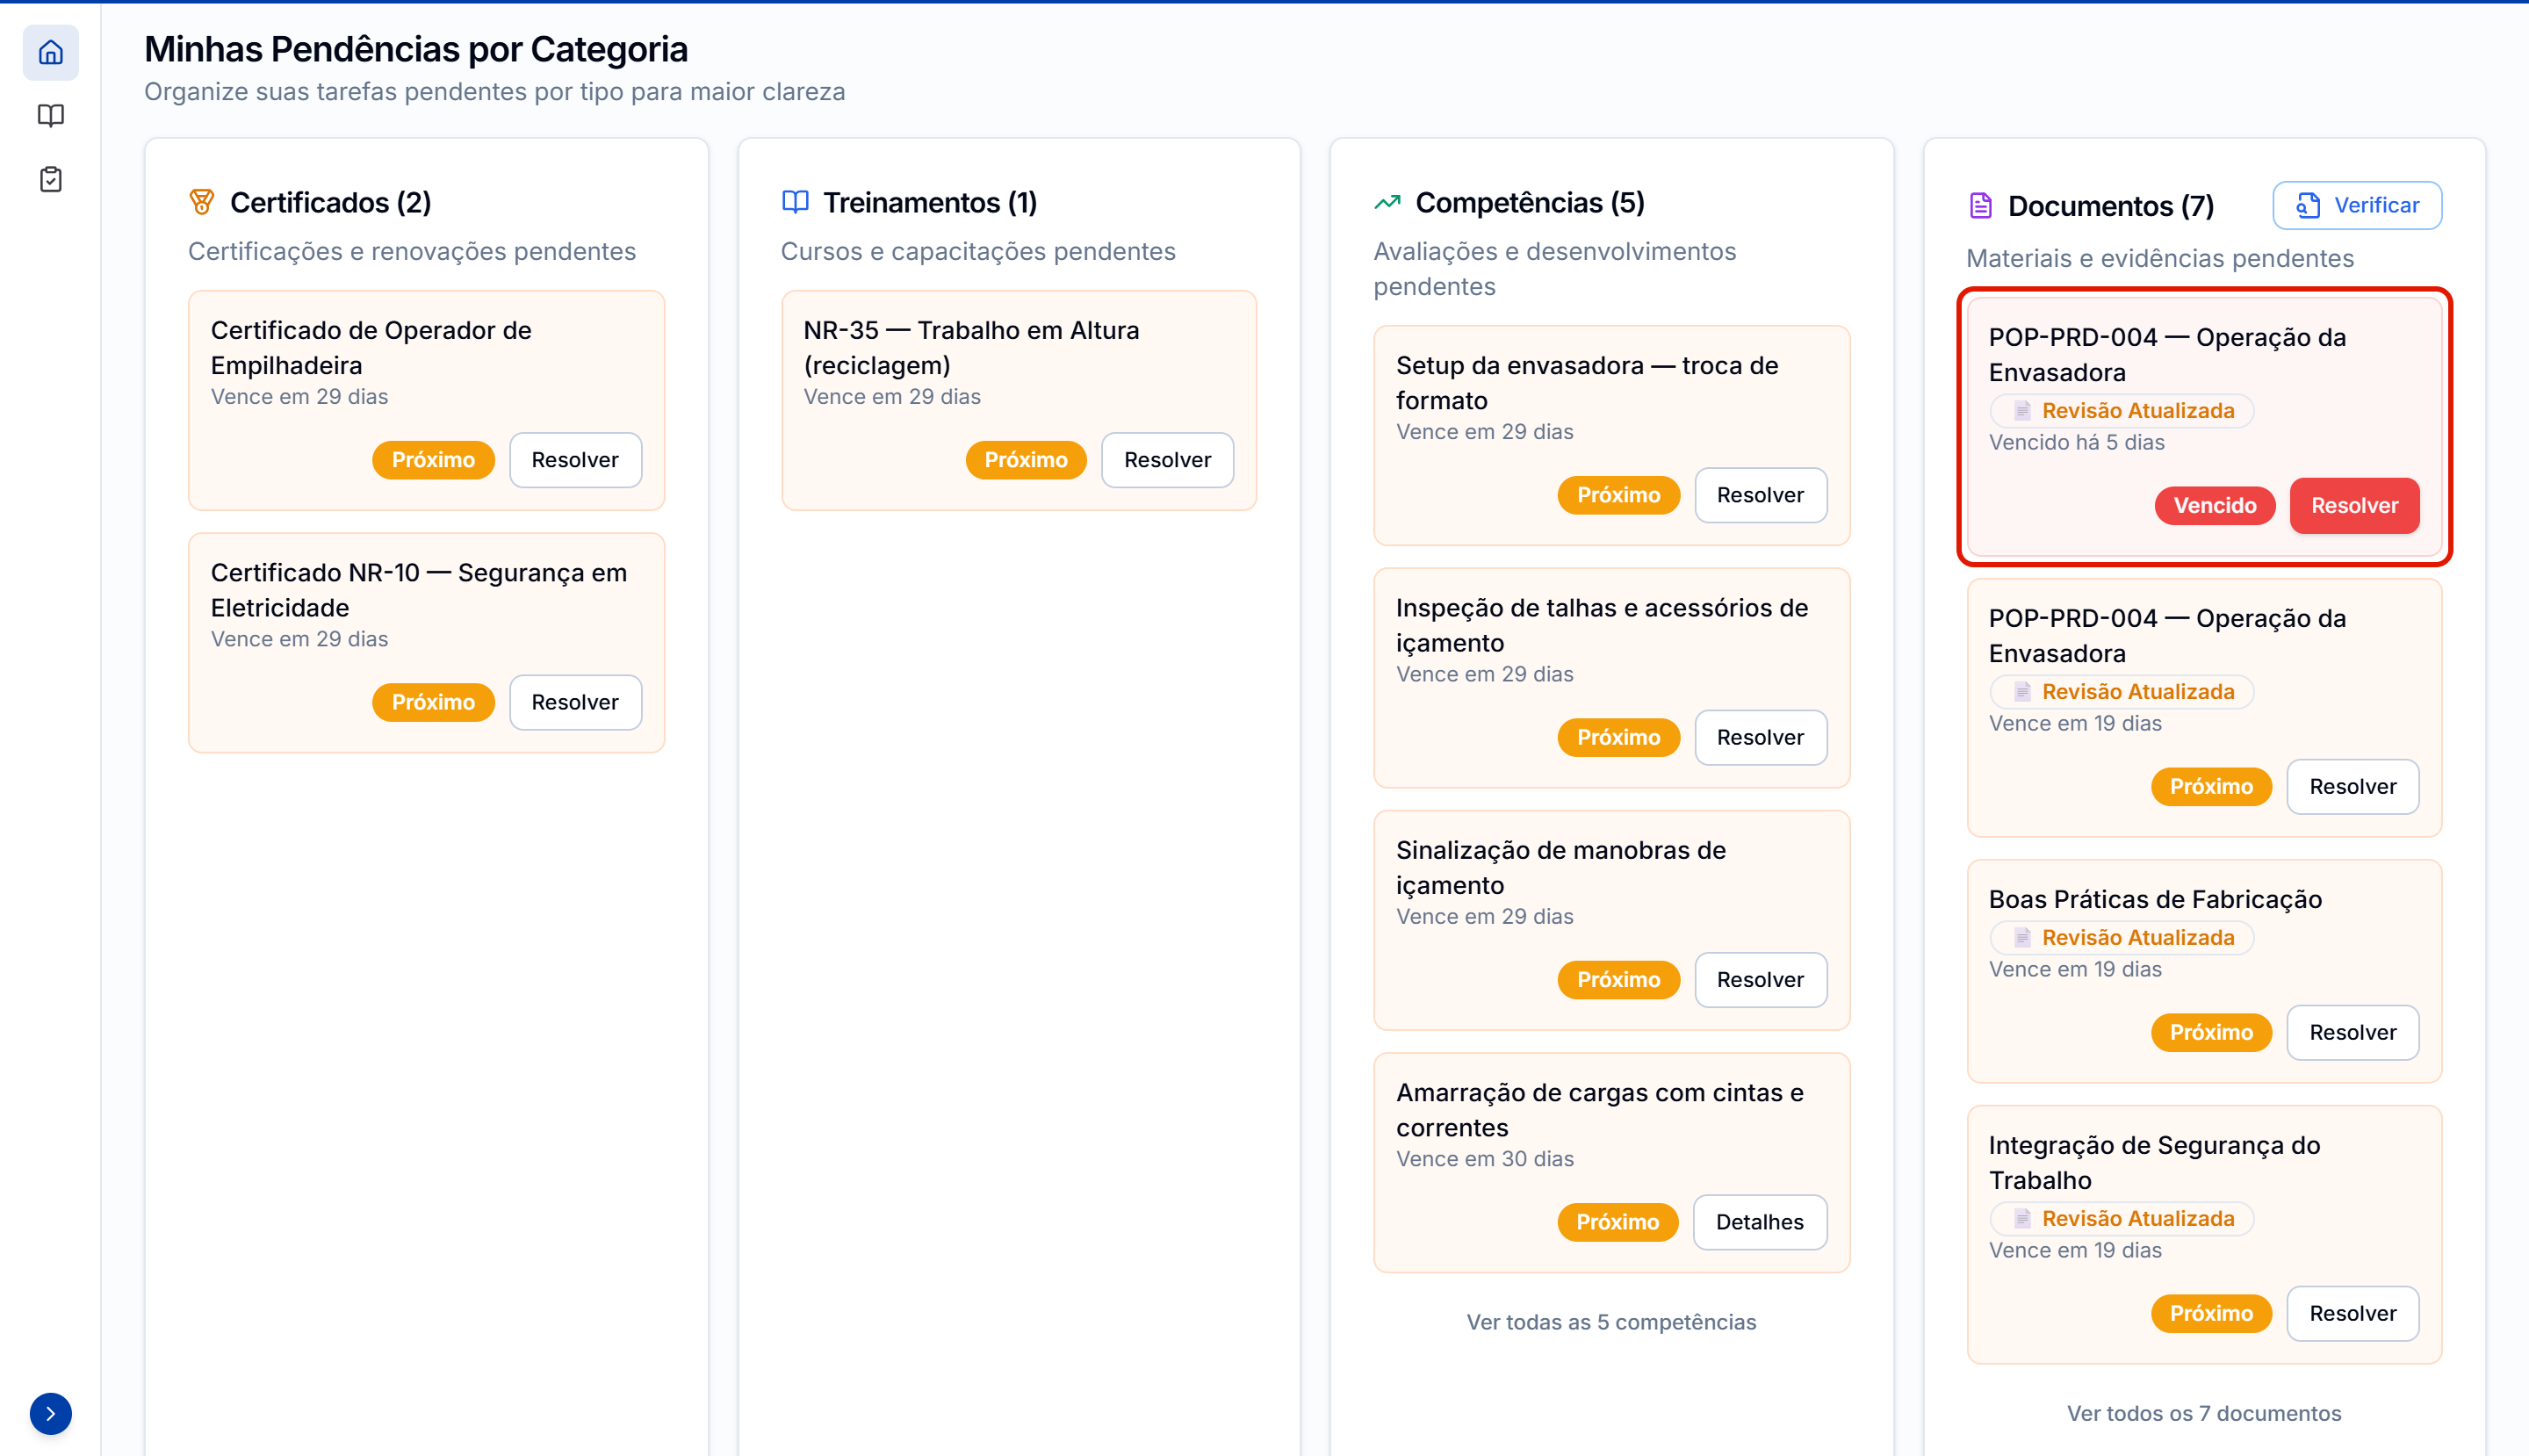Resolve Inspeção de talhas competency
The height and width of the screenshot is (1456, 2529).
click(1760, 737)
